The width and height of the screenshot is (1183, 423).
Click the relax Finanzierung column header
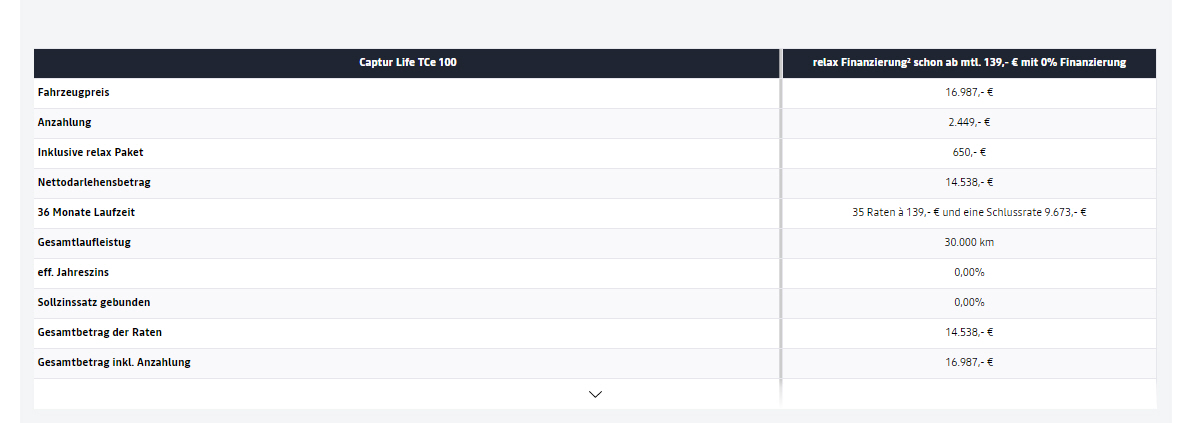(969, 63)
